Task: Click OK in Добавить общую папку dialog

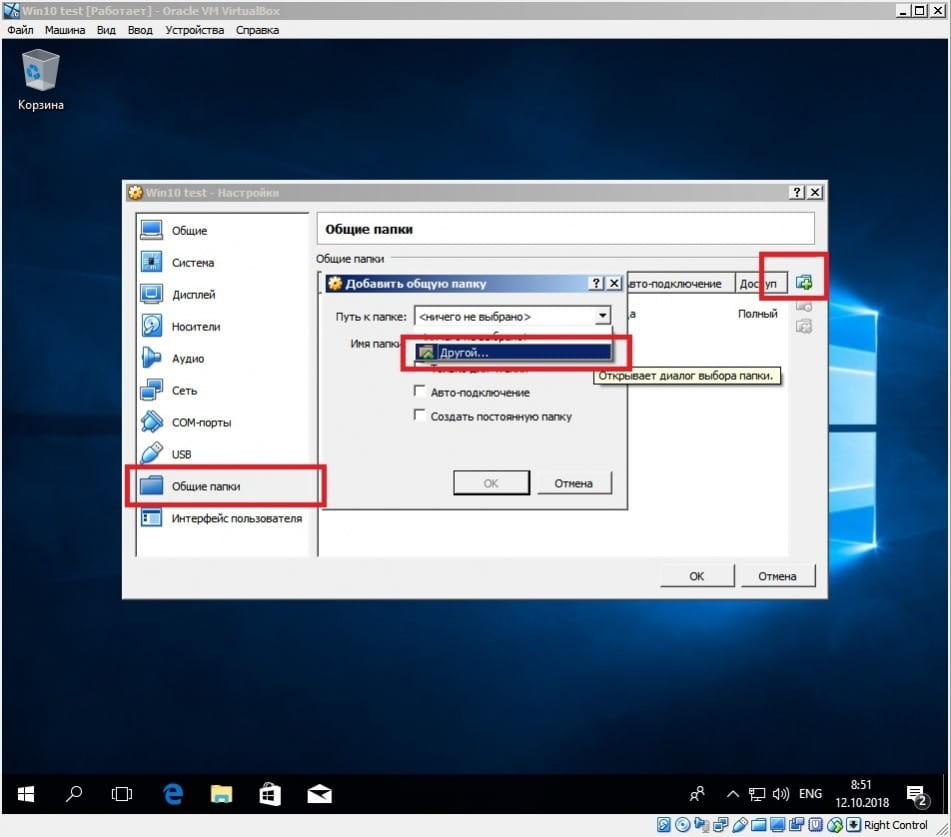Action: [491, 483]
